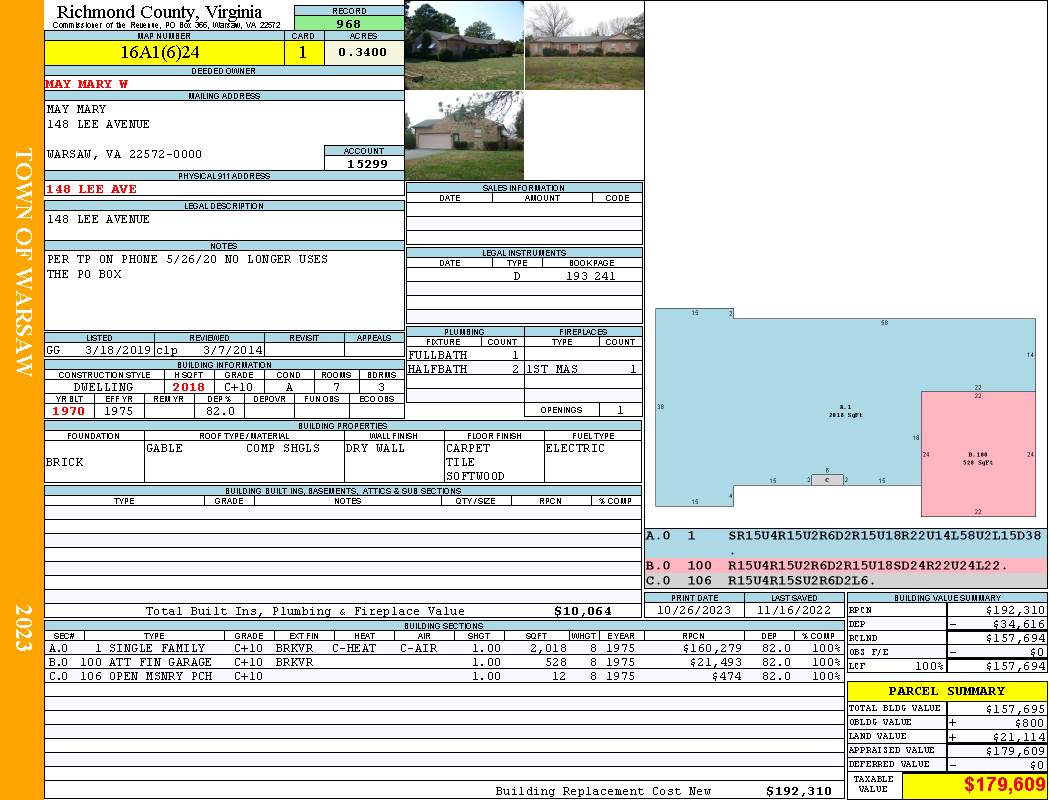Select the small gray C porch sketch box

(x=826, y=481)
